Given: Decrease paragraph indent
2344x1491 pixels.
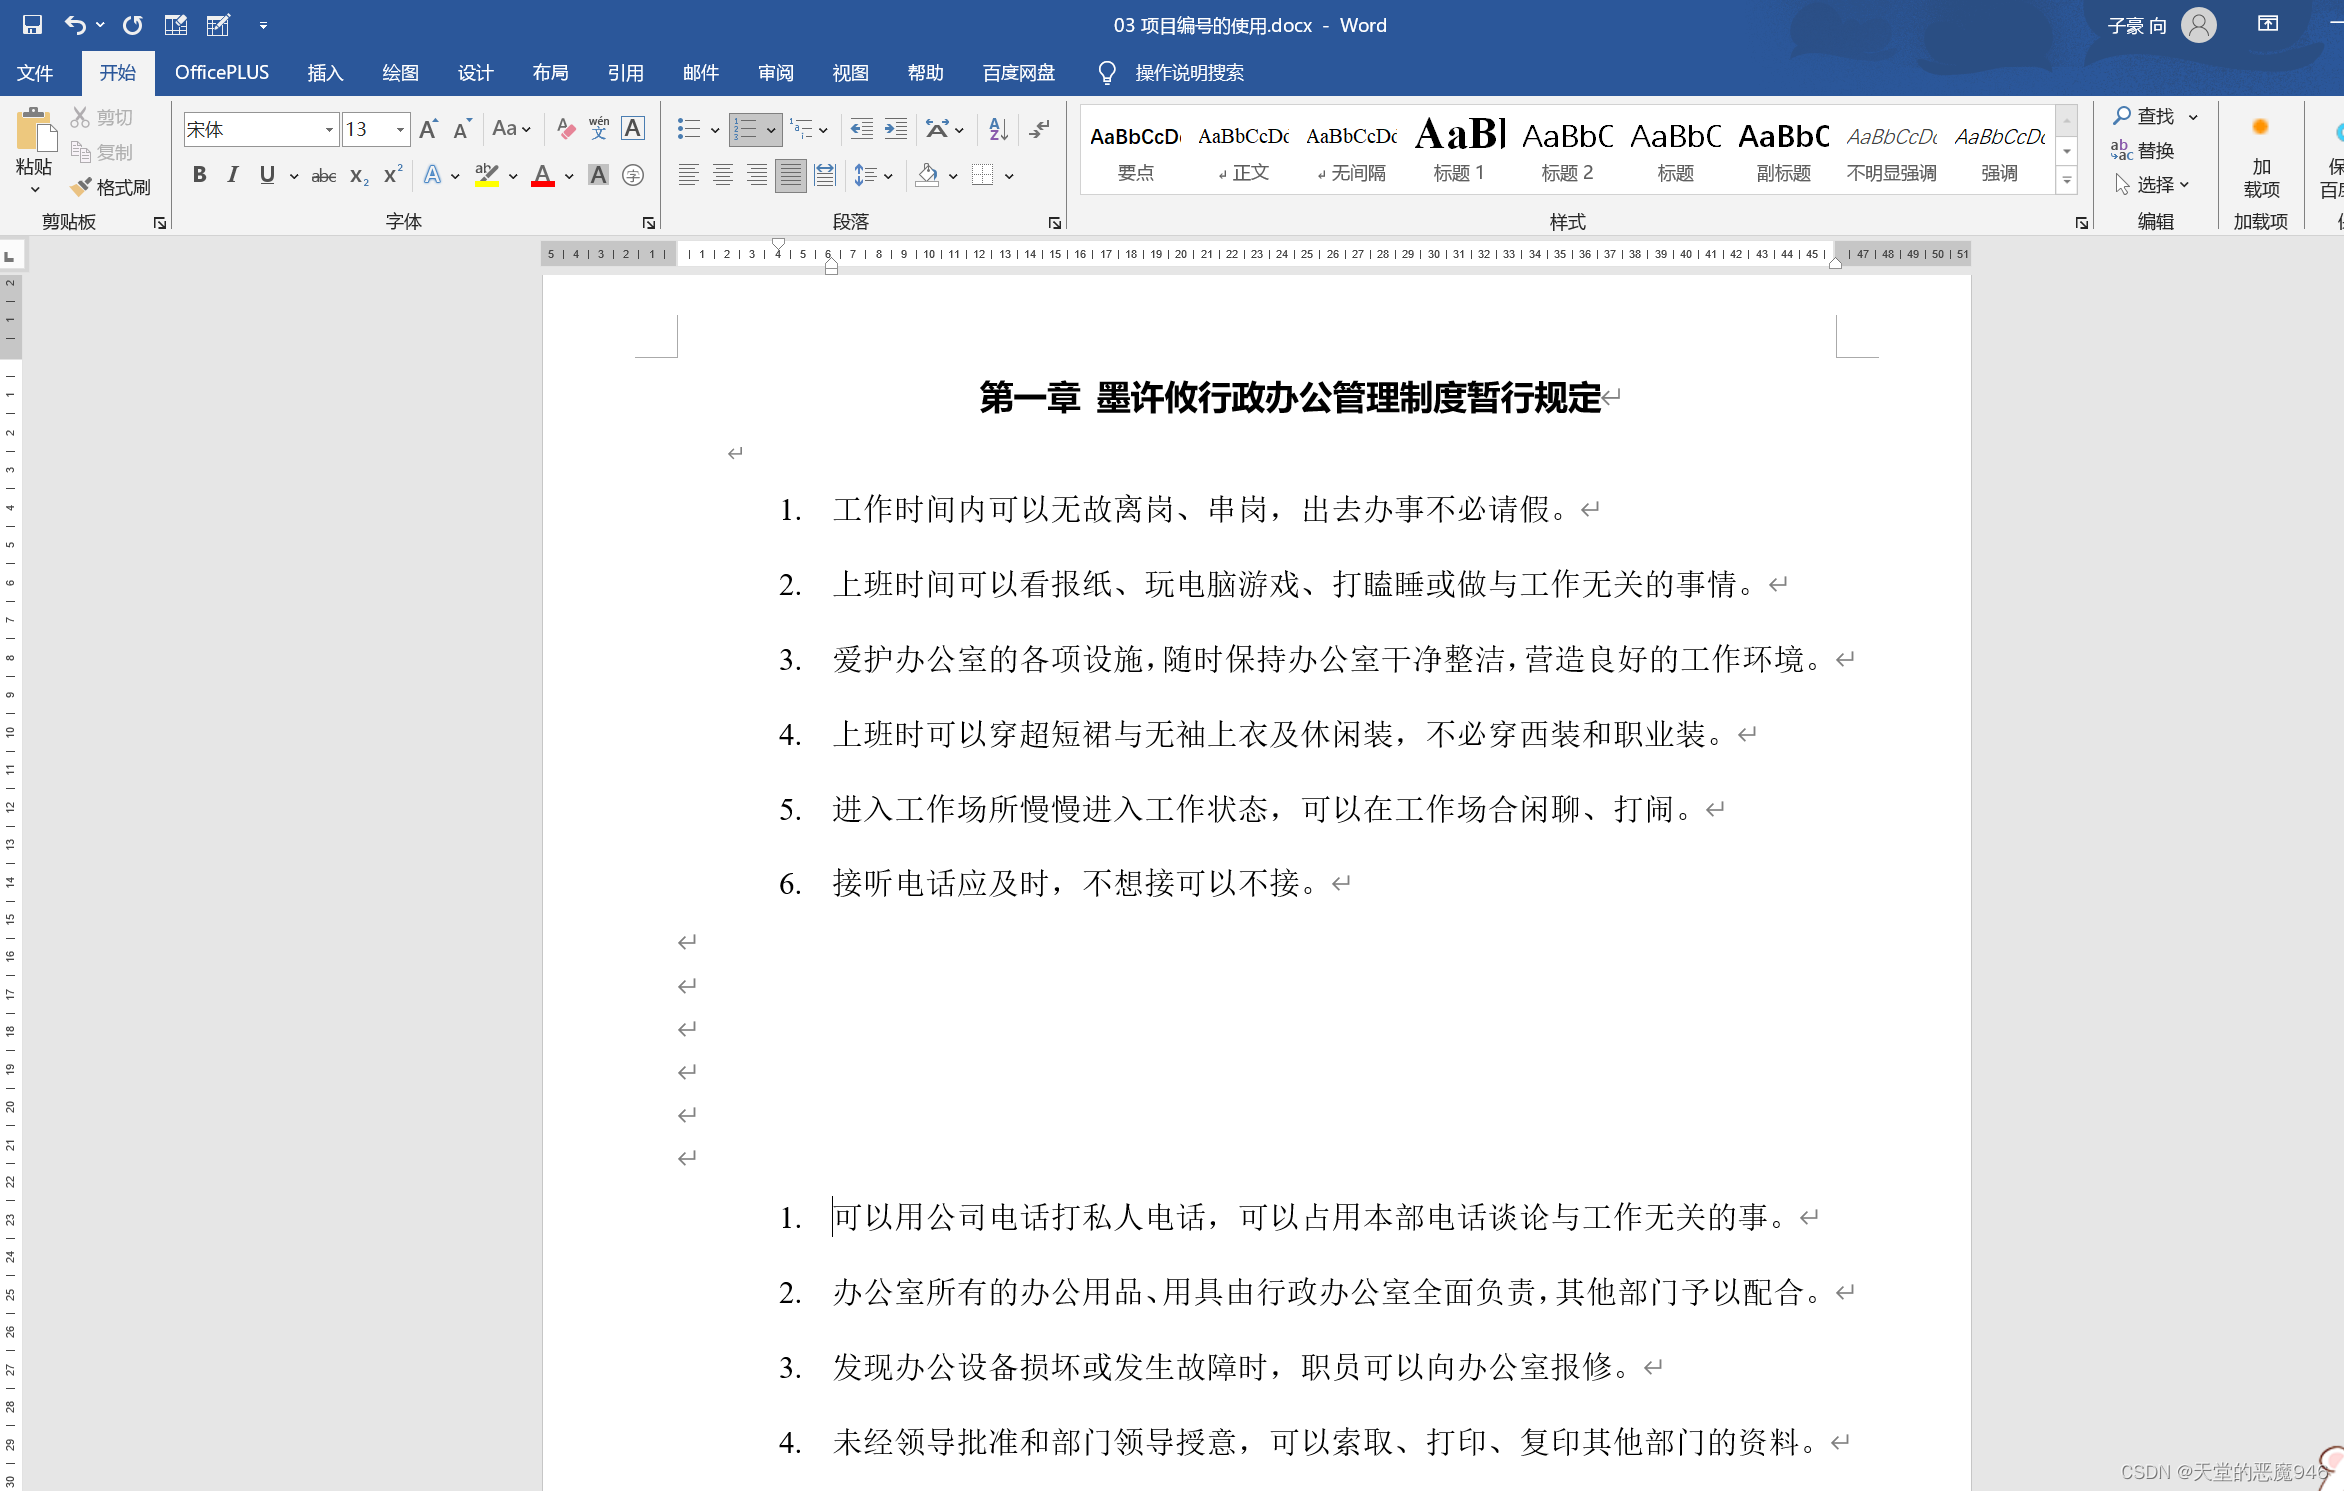Looking at the screenshot, I should click(x=861, y=129).
